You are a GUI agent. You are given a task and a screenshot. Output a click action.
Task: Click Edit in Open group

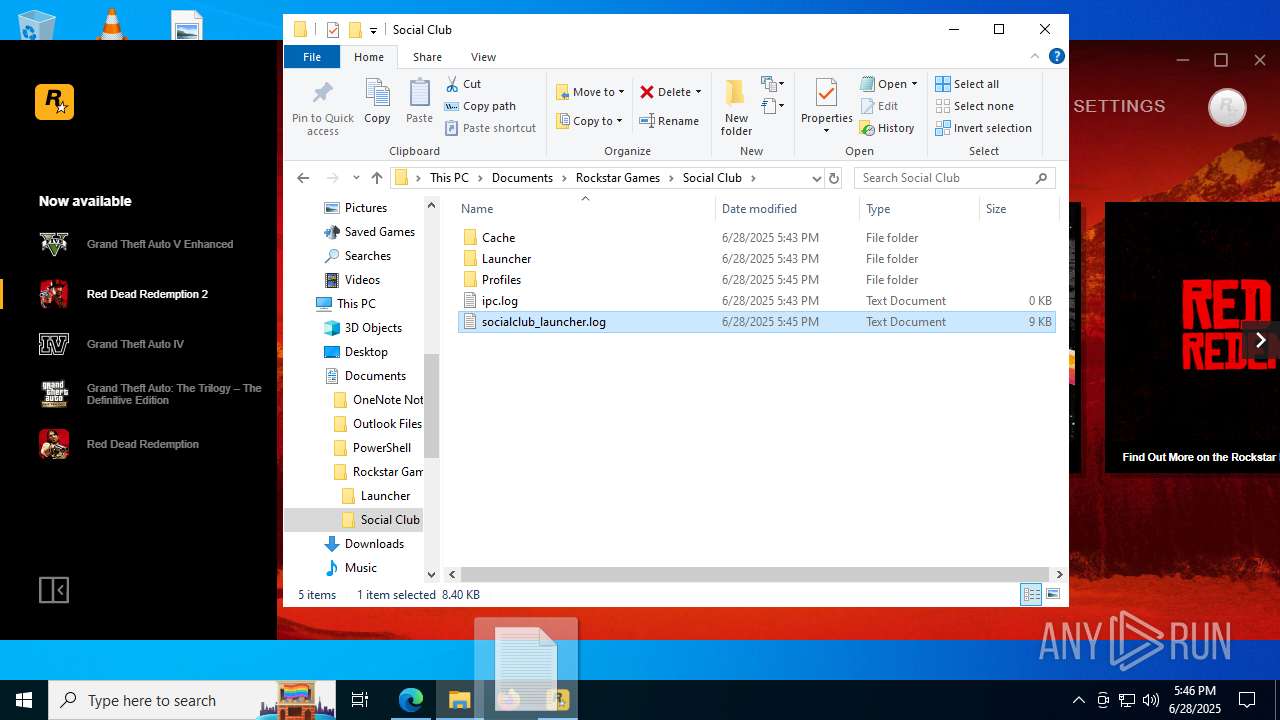click(879, 106)
